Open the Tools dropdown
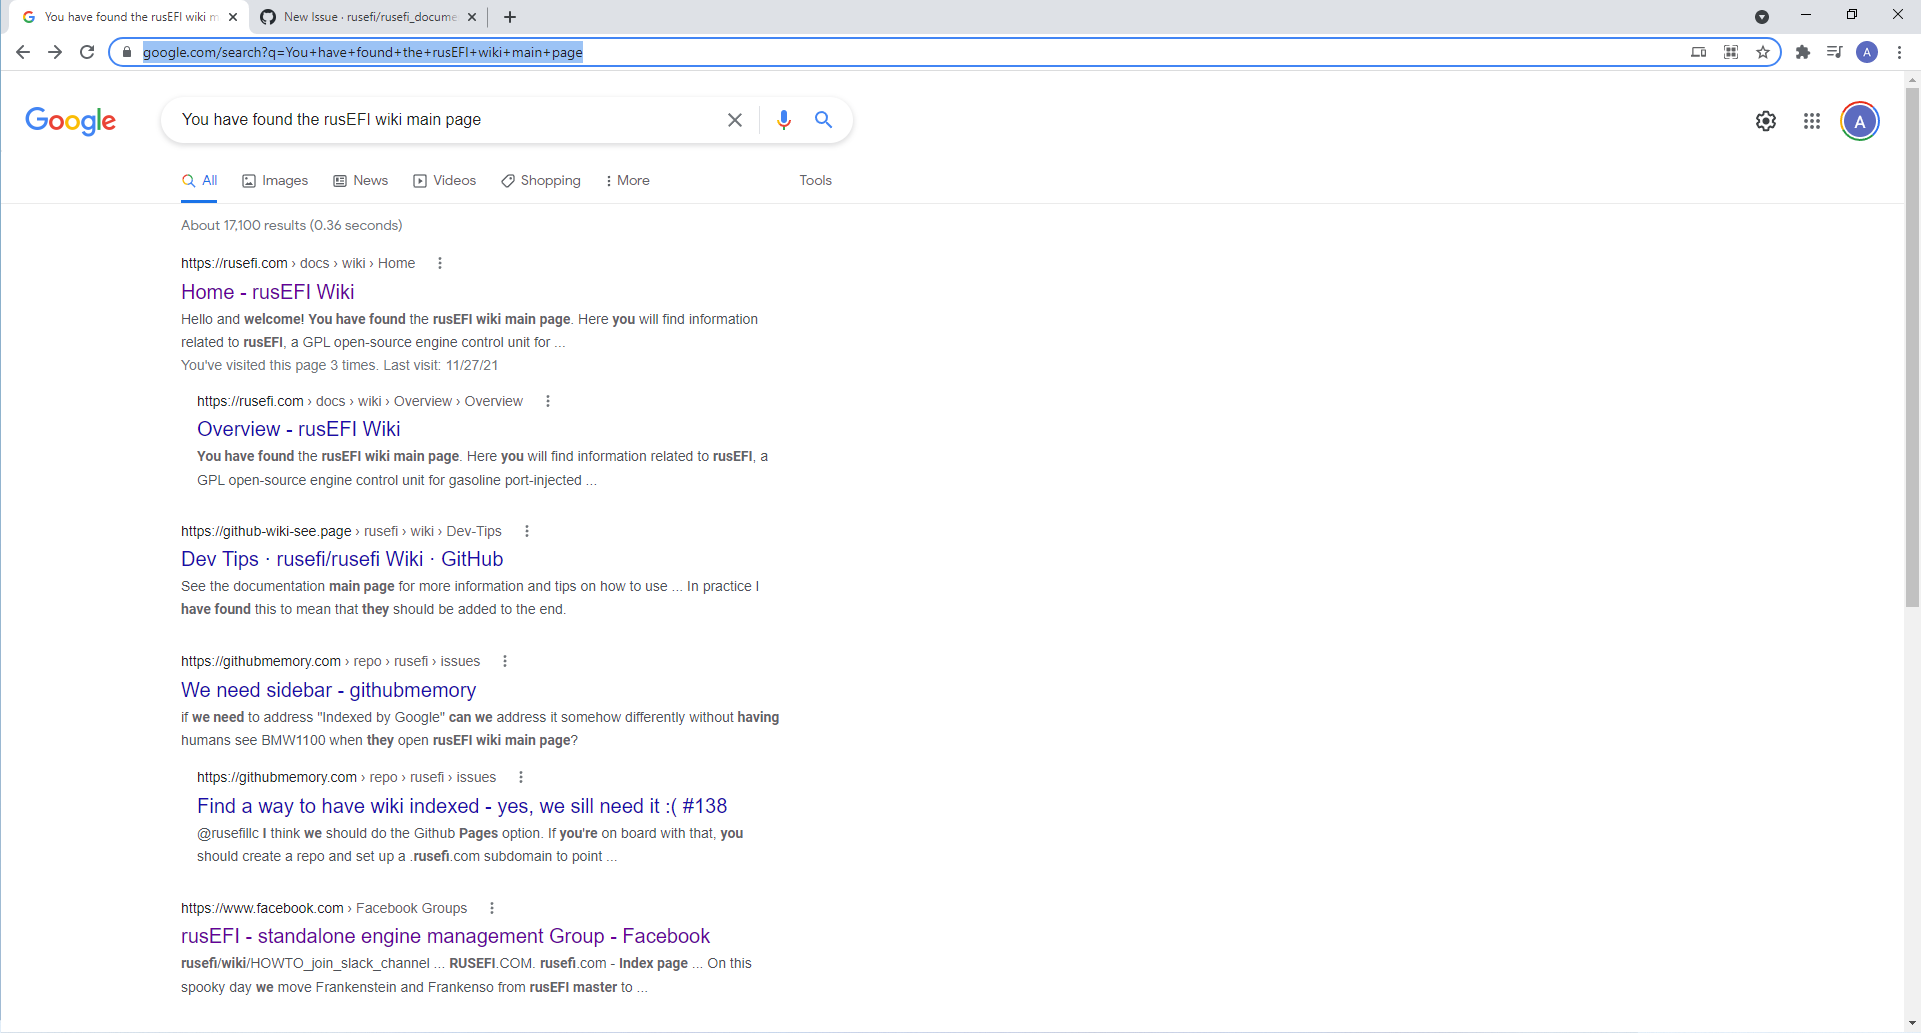This screenshot has height=1033, width=1921. [815, 180]
